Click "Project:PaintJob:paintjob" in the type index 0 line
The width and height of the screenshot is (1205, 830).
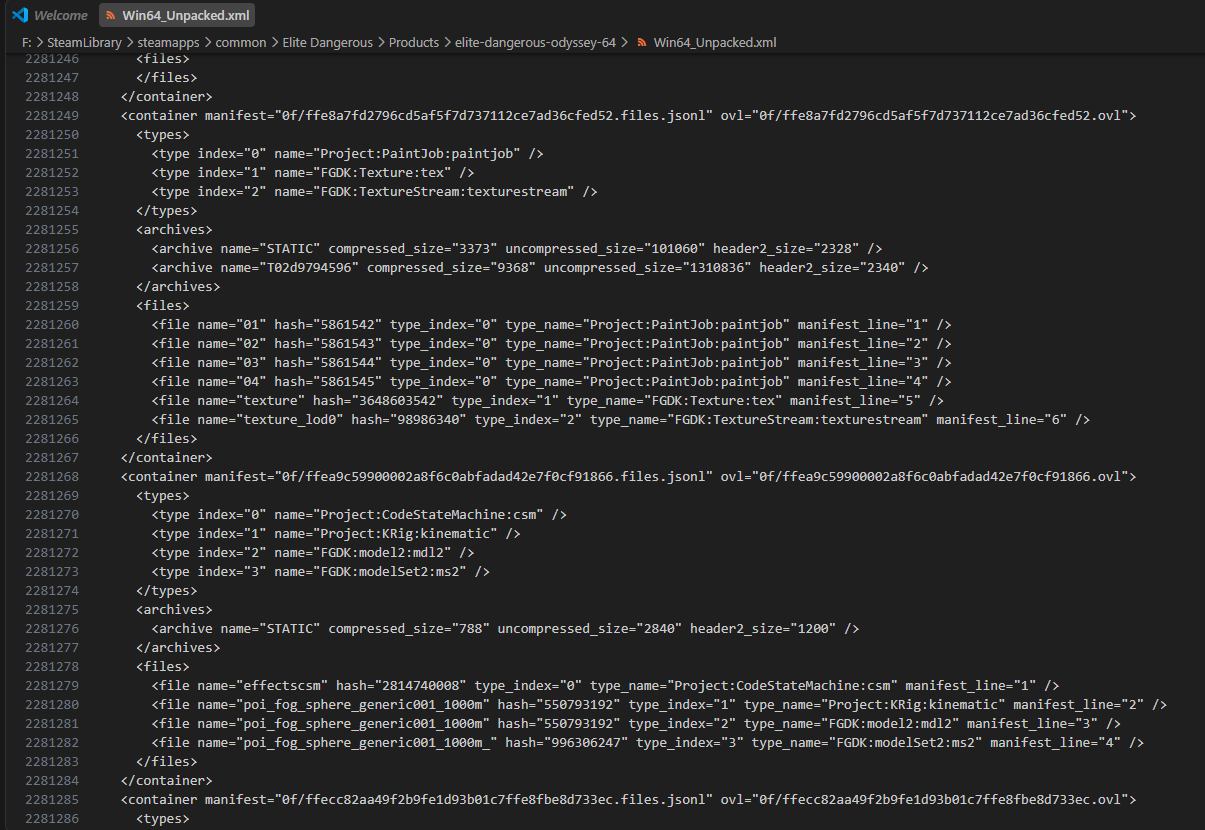(x=420, y=154)
